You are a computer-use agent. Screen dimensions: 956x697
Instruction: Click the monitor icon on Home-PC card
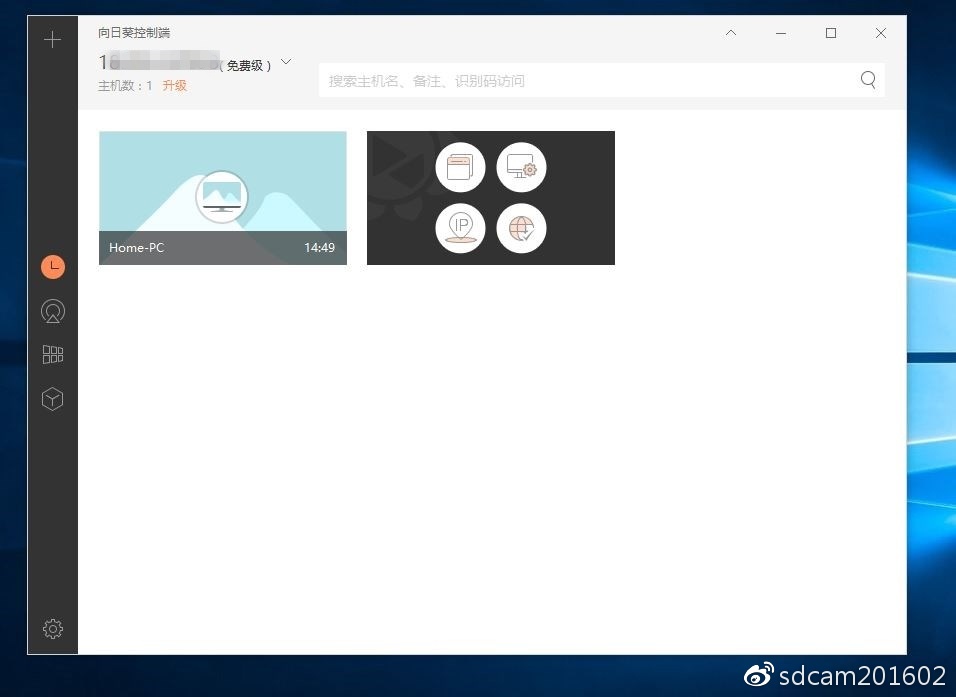click(222, 197)
